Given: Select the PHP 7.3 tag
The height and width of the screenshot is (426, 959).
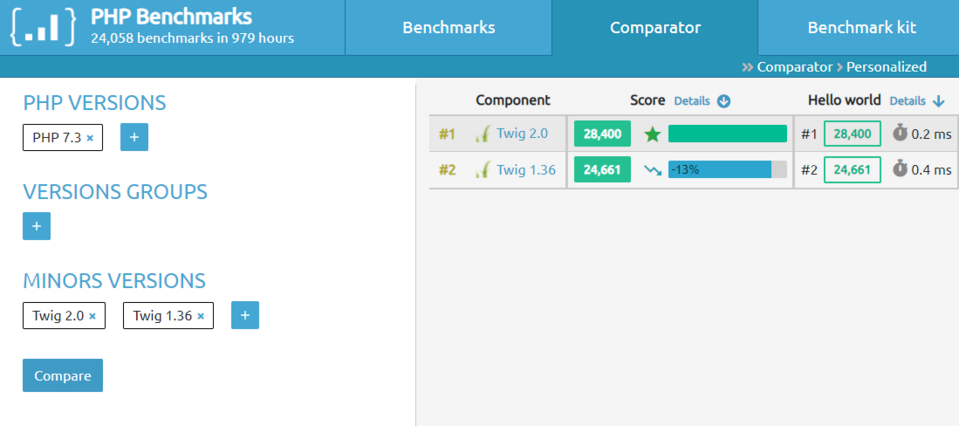Looking at the screenshot, I should 63,138.
